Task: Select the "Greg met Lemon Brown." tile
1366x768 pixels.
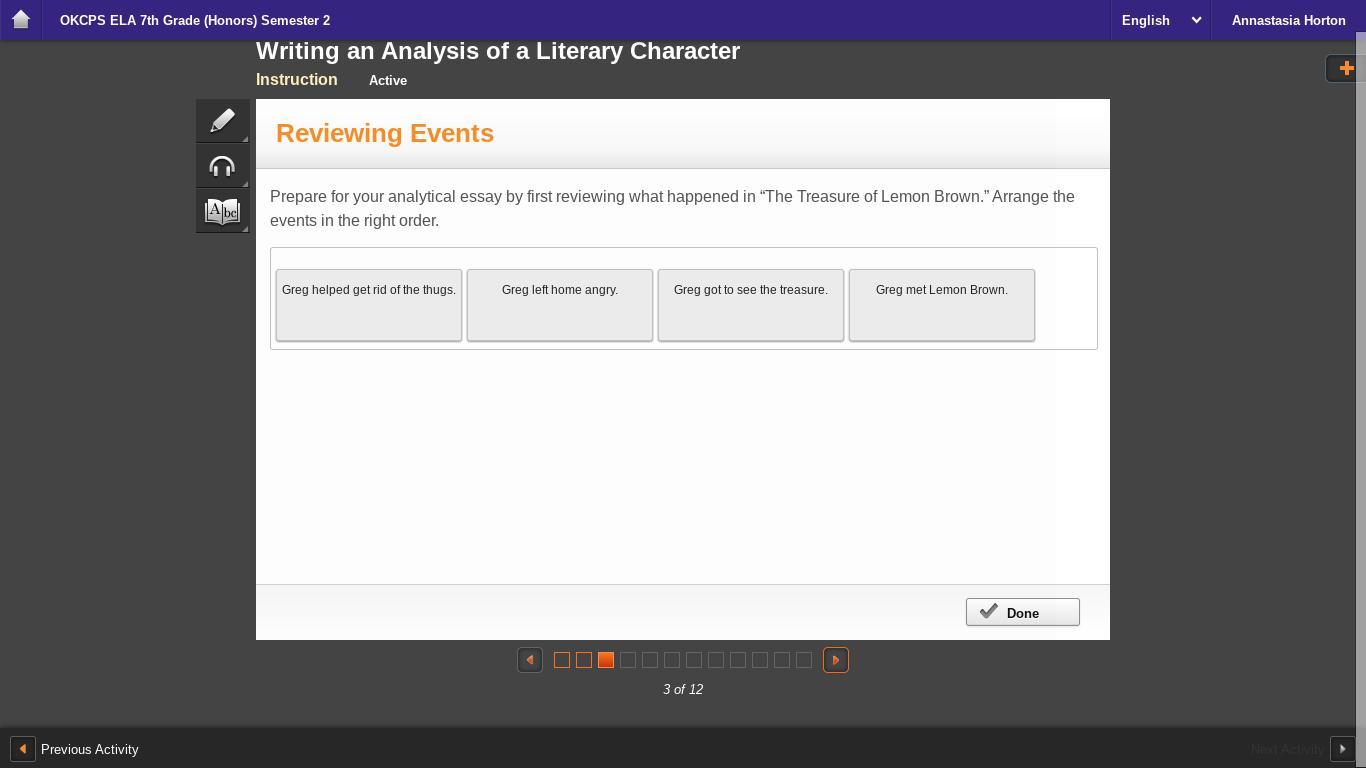Action: [x=941, y=304]
